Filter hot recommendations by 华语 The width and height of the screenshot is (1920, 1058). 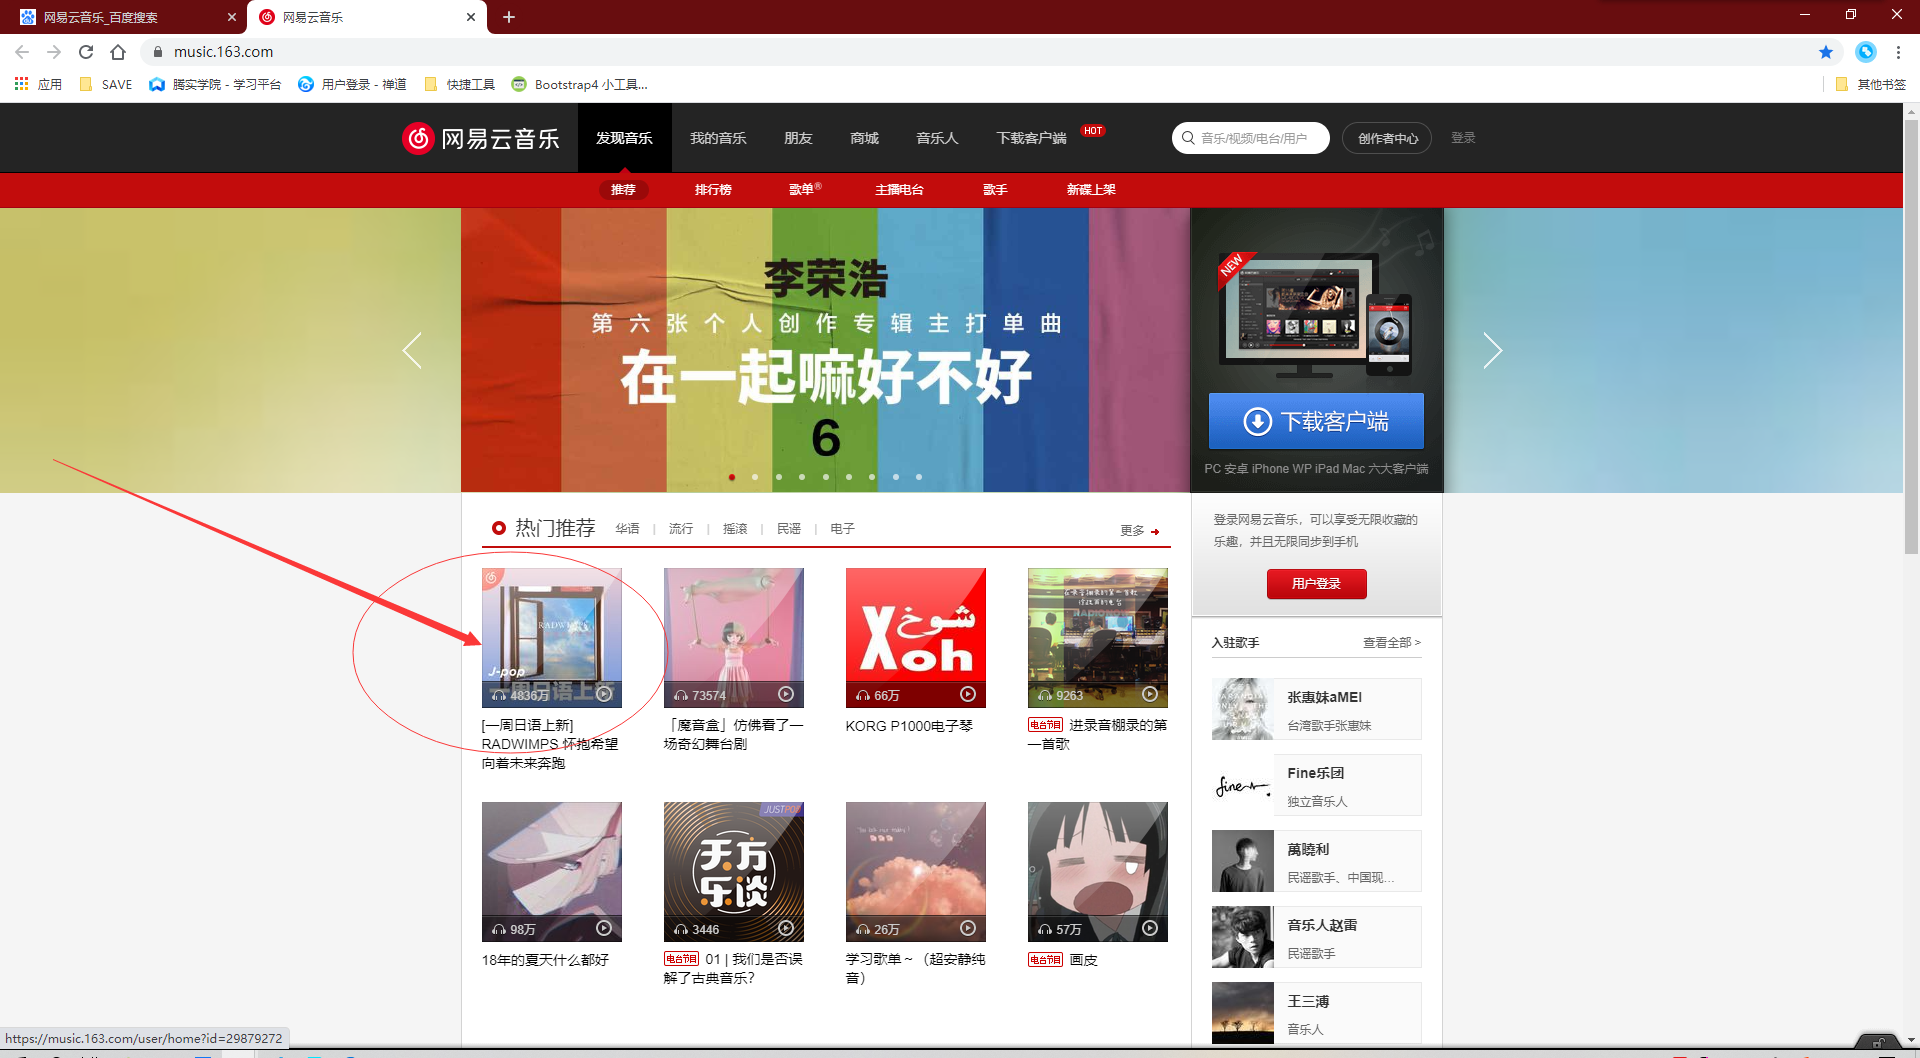(627, 529)
